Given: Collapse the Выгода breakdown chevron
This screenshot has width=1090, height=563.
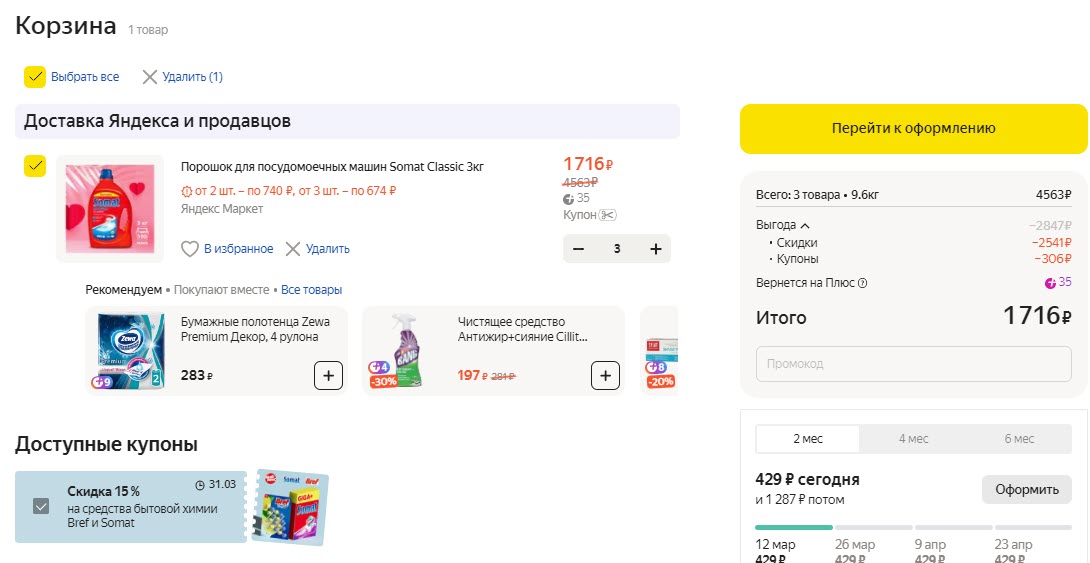Looking at the screenshot, I should [x=805, y=226].
